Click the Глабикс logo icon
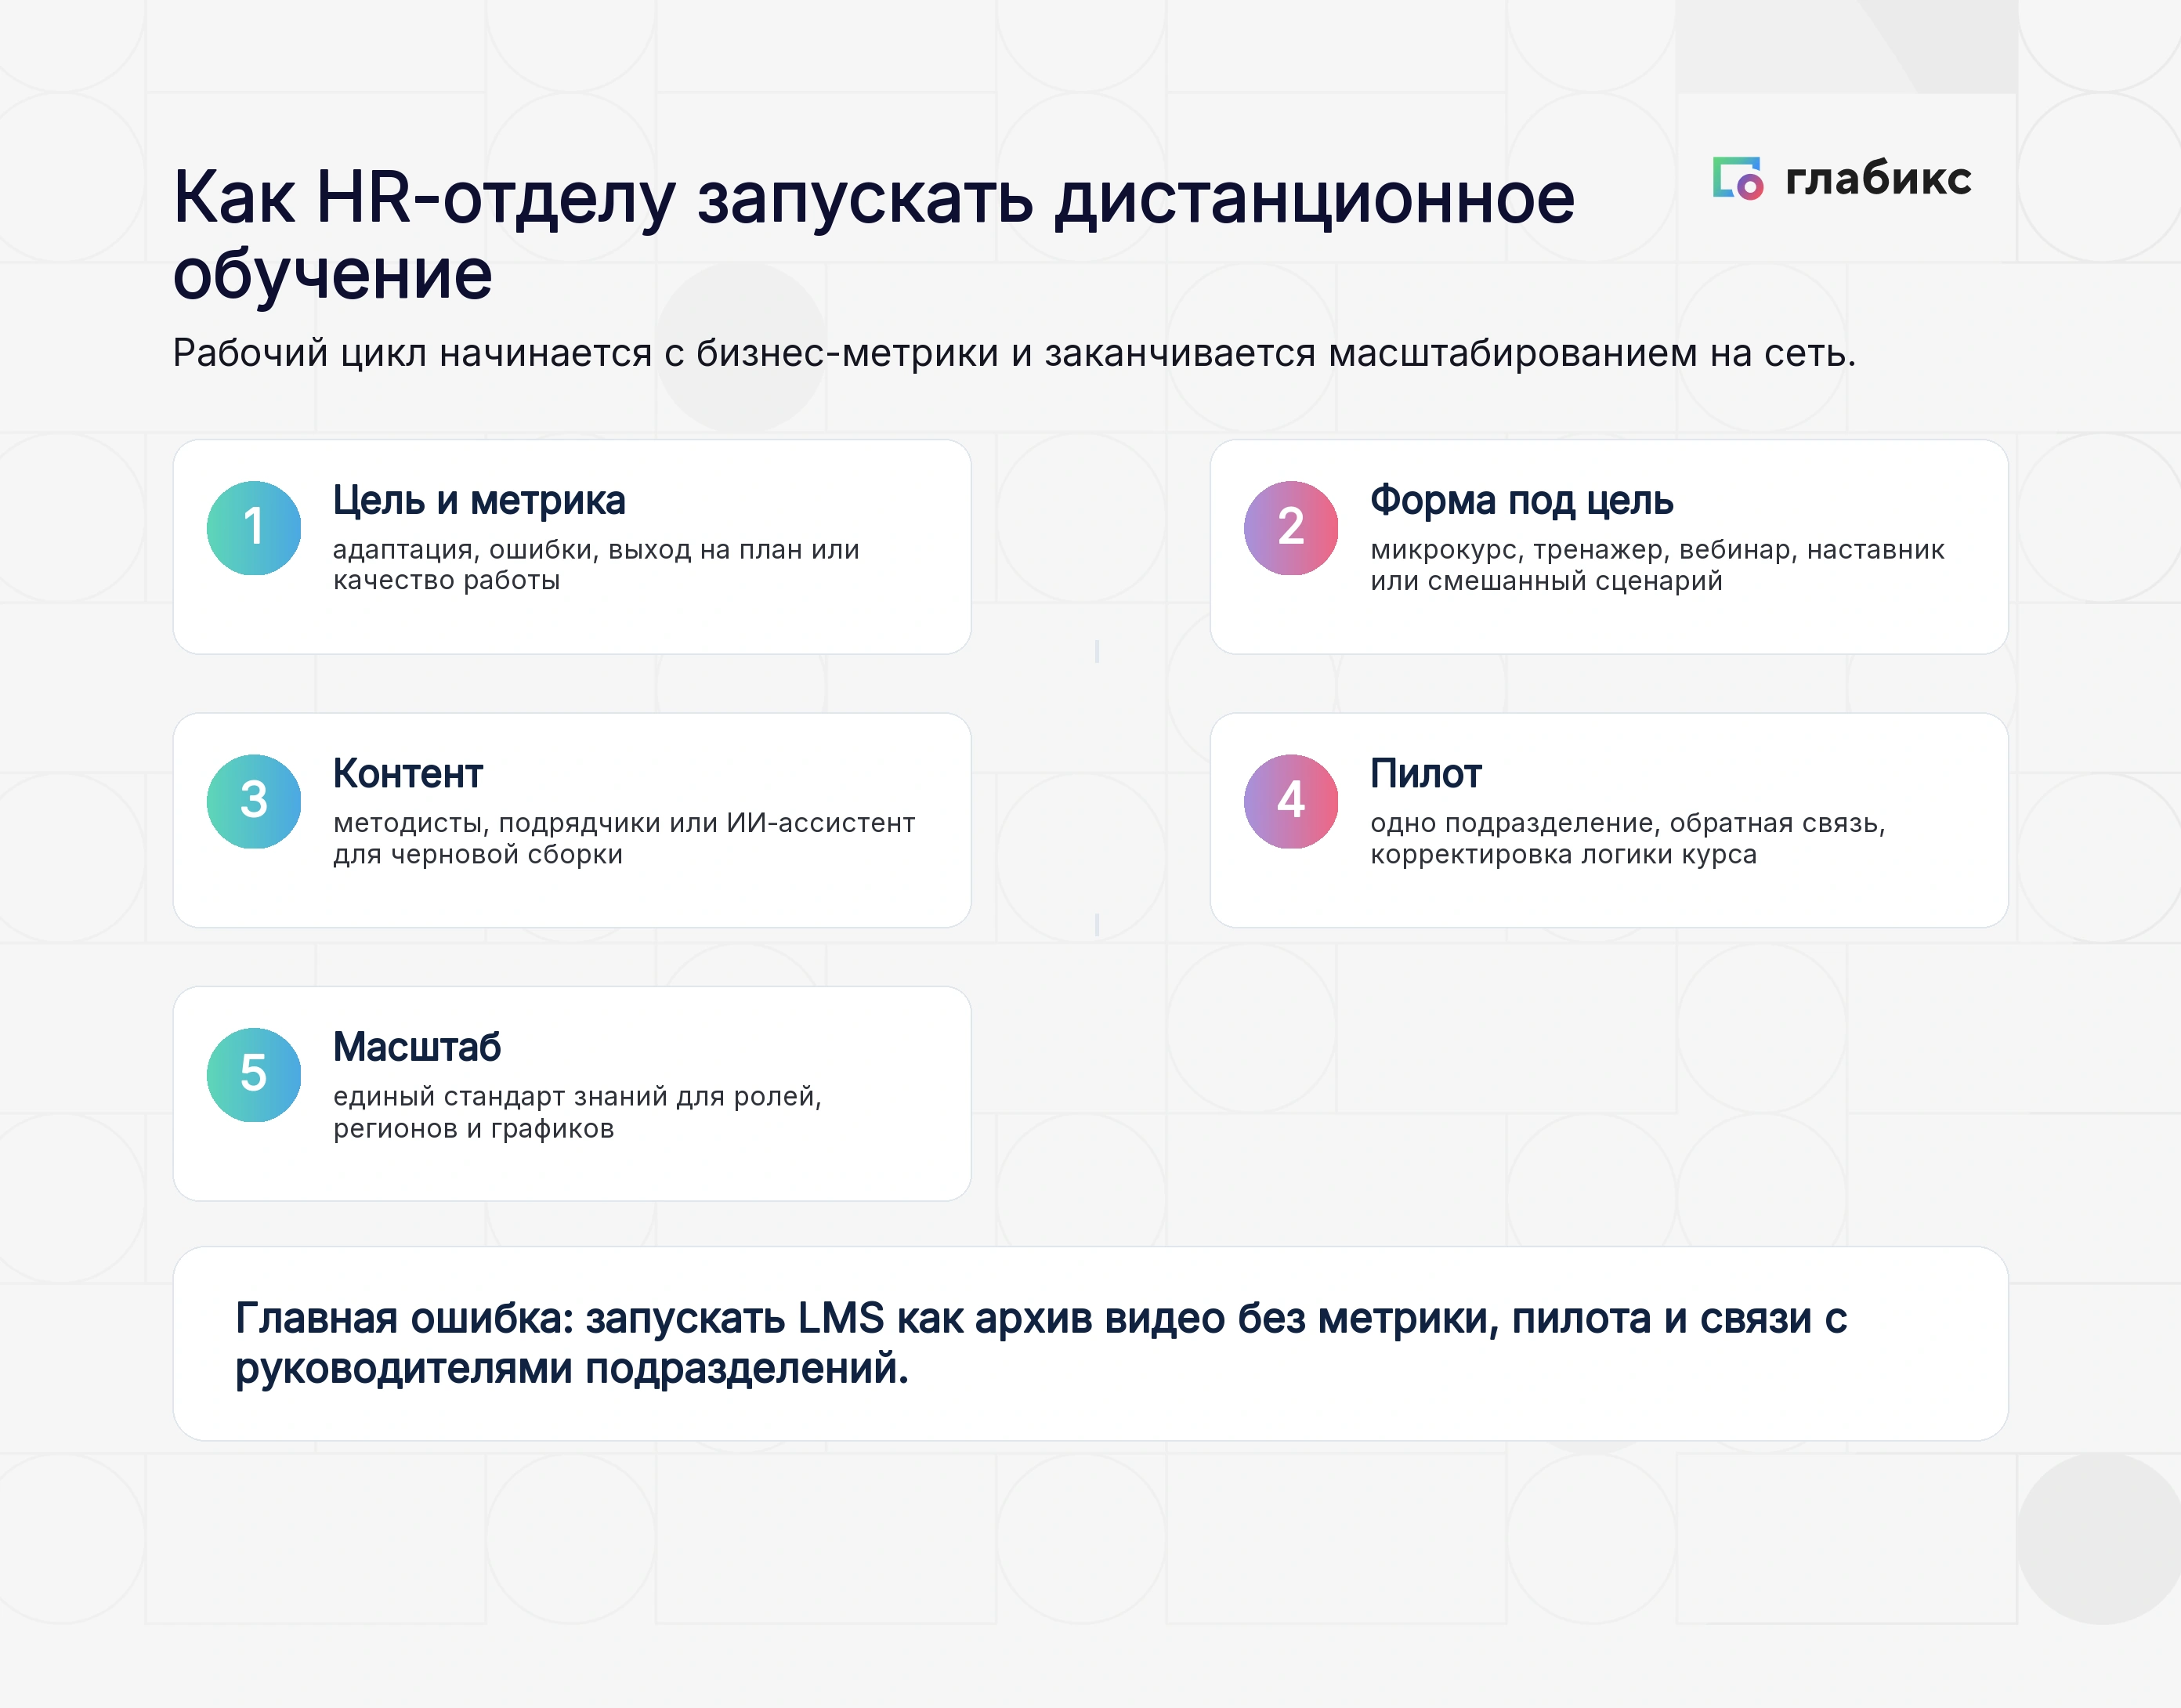Screen dimensions: 2181x1708 1737,178
